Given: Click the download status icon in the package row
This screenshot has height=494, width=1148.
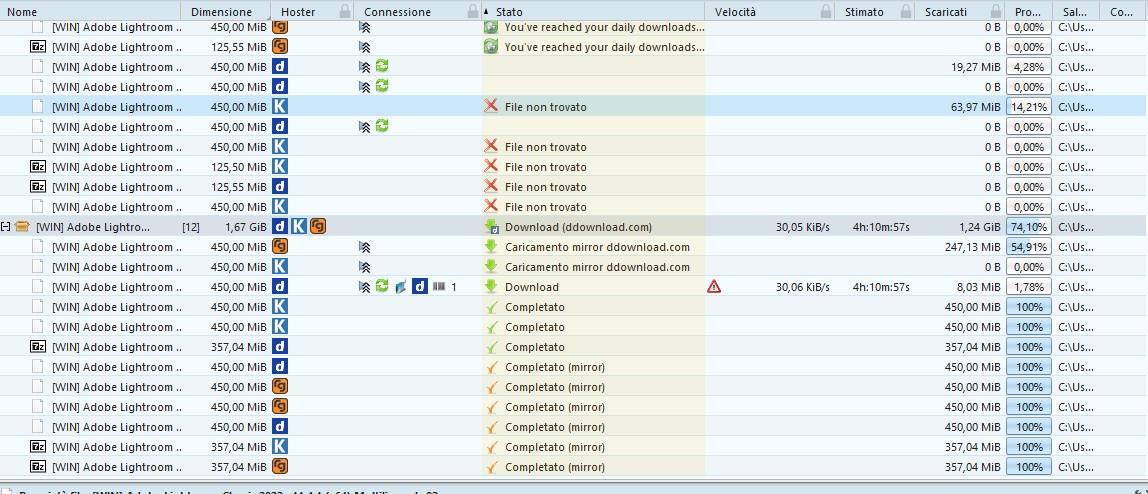Looking at the screenshot, I should coord(491,227).
